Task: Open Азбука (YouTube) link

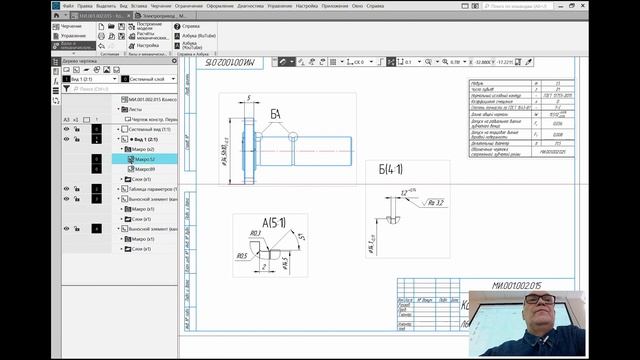Action: (x=188, y=45)
